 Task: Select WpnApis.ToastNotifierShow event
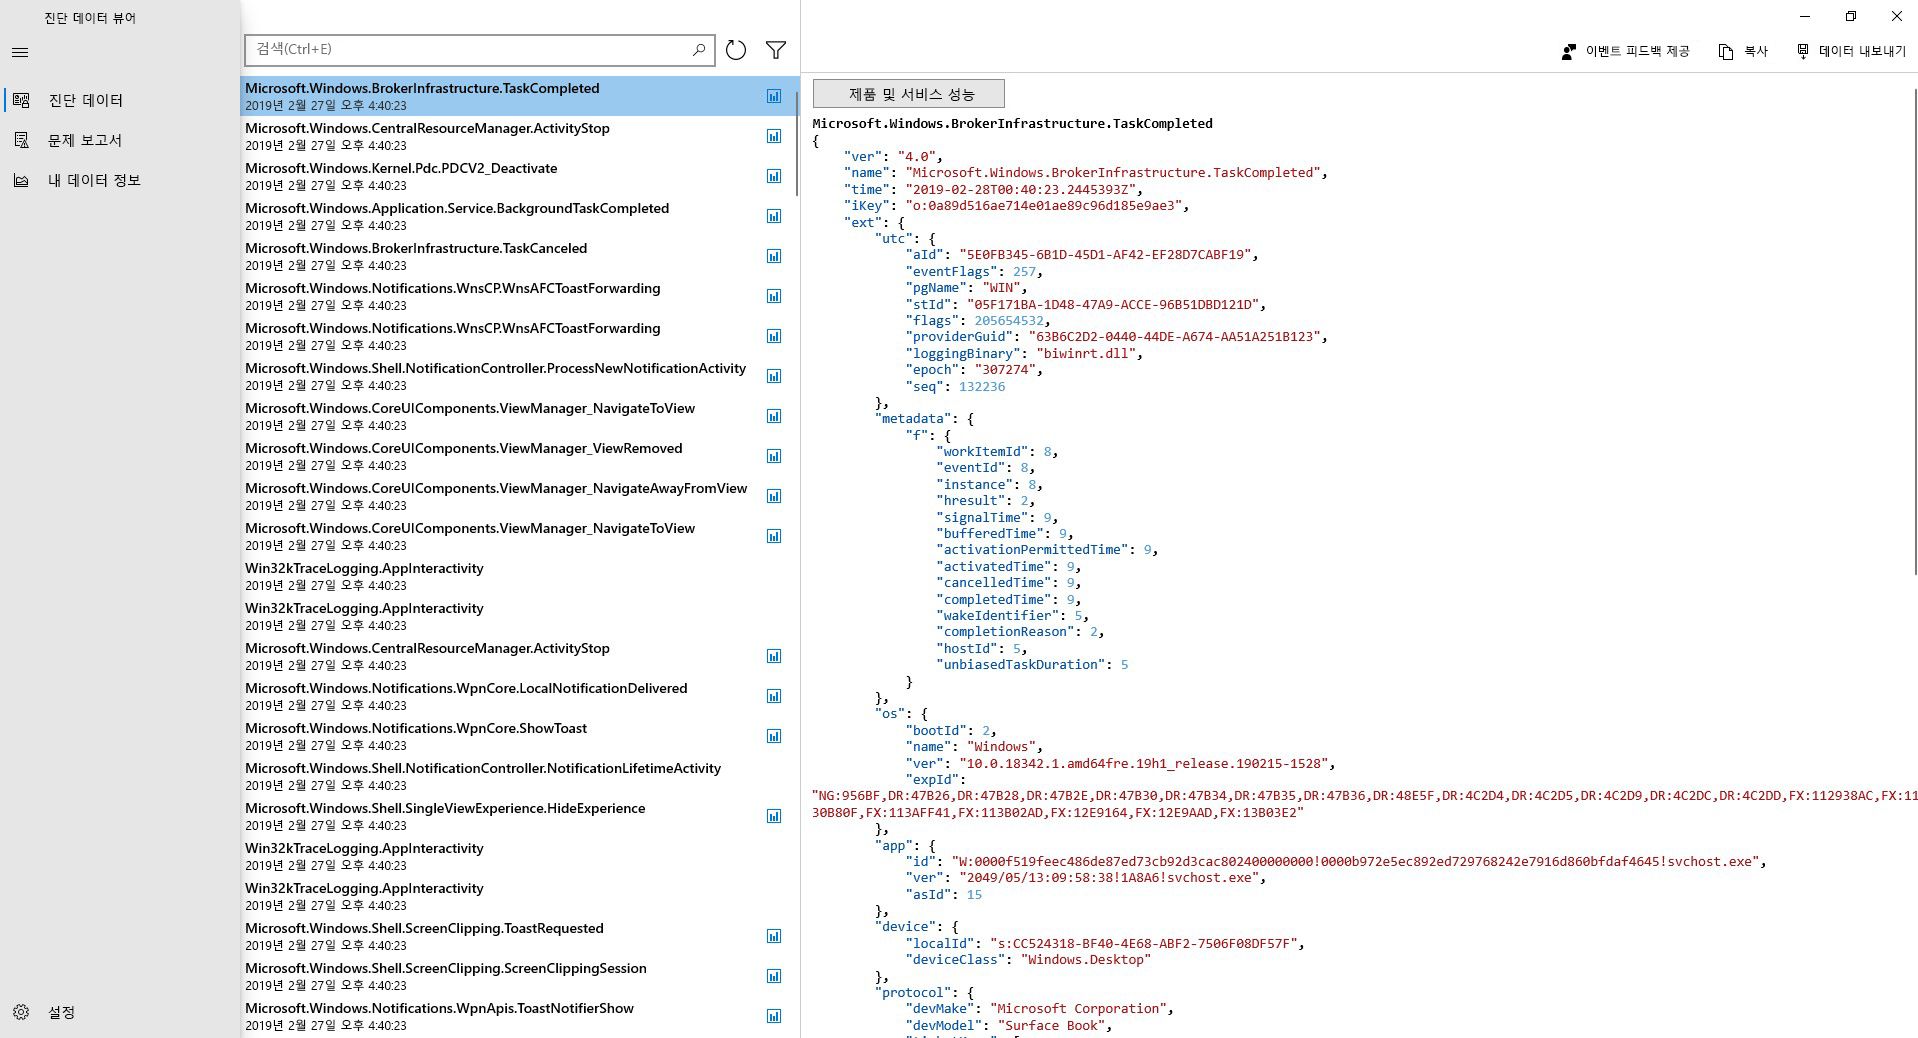point(518,1016)
